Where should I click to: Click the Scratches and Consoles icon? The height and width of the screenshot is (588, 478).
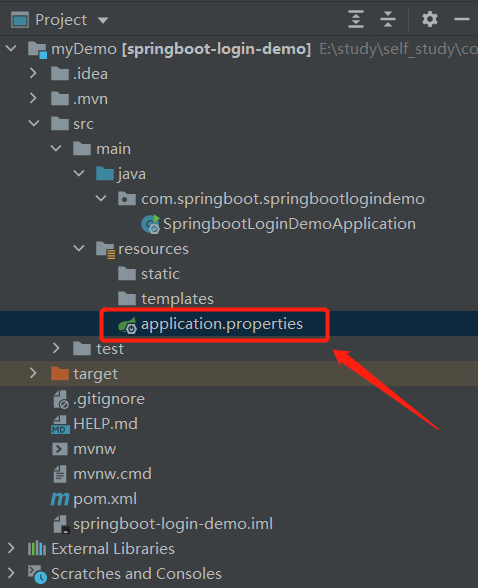(37, 574)
